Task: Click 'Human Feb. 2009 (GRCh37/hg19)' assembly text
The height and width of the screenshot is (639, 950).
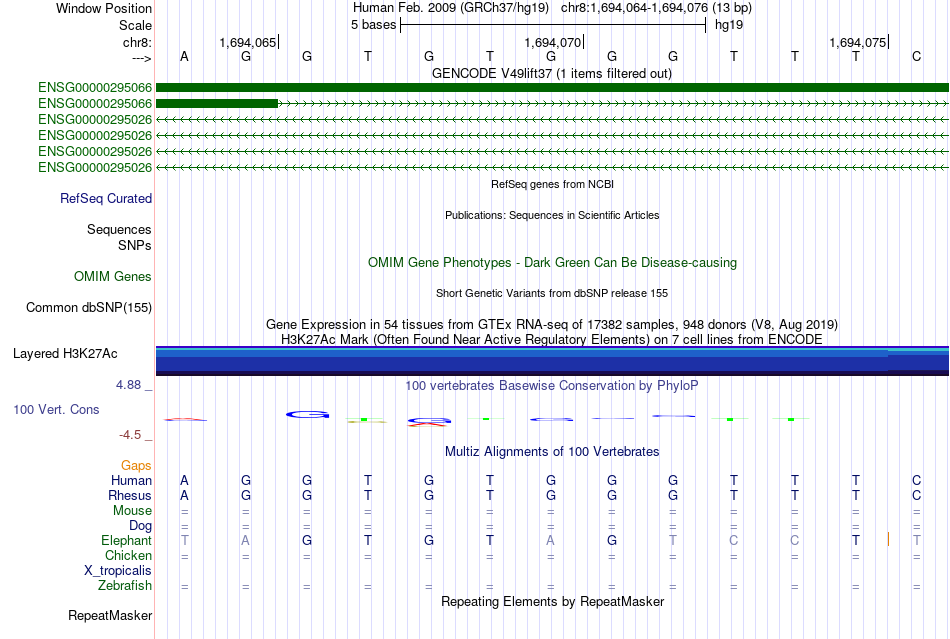Action: pos(451,8)
